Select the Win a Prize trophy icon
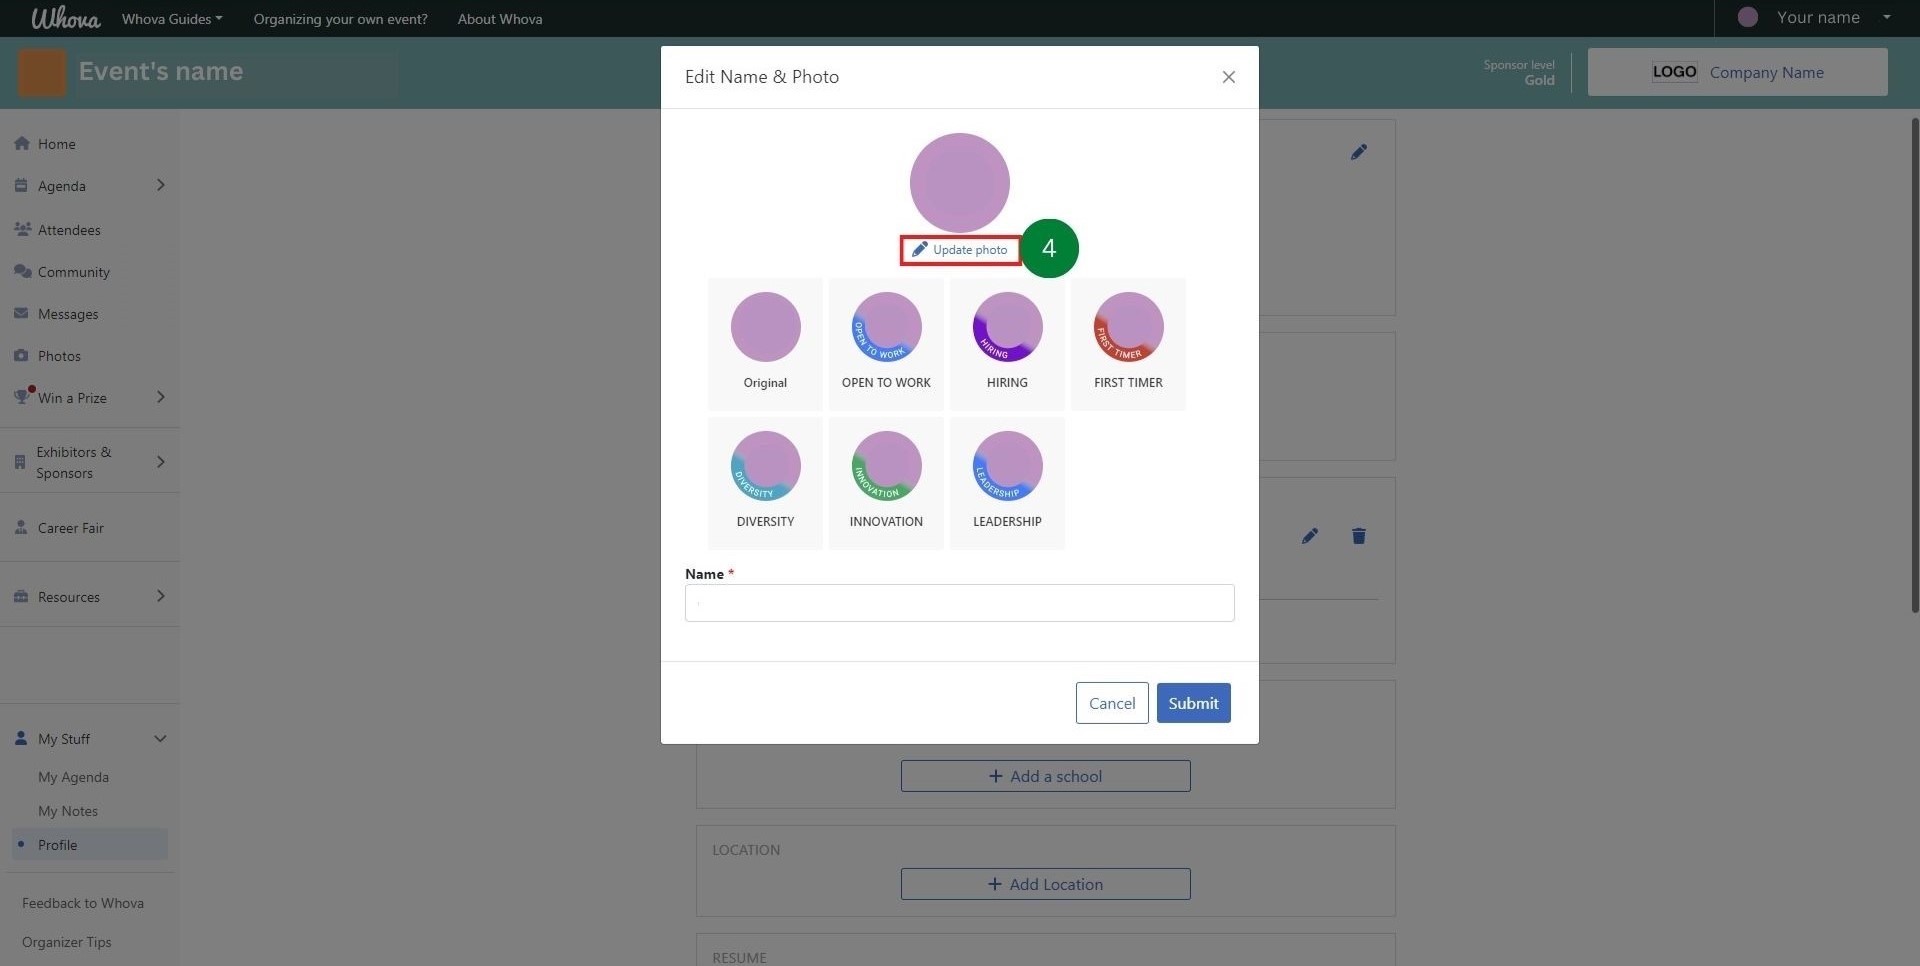The image size is (1920, 966). (x=22, y=396)
